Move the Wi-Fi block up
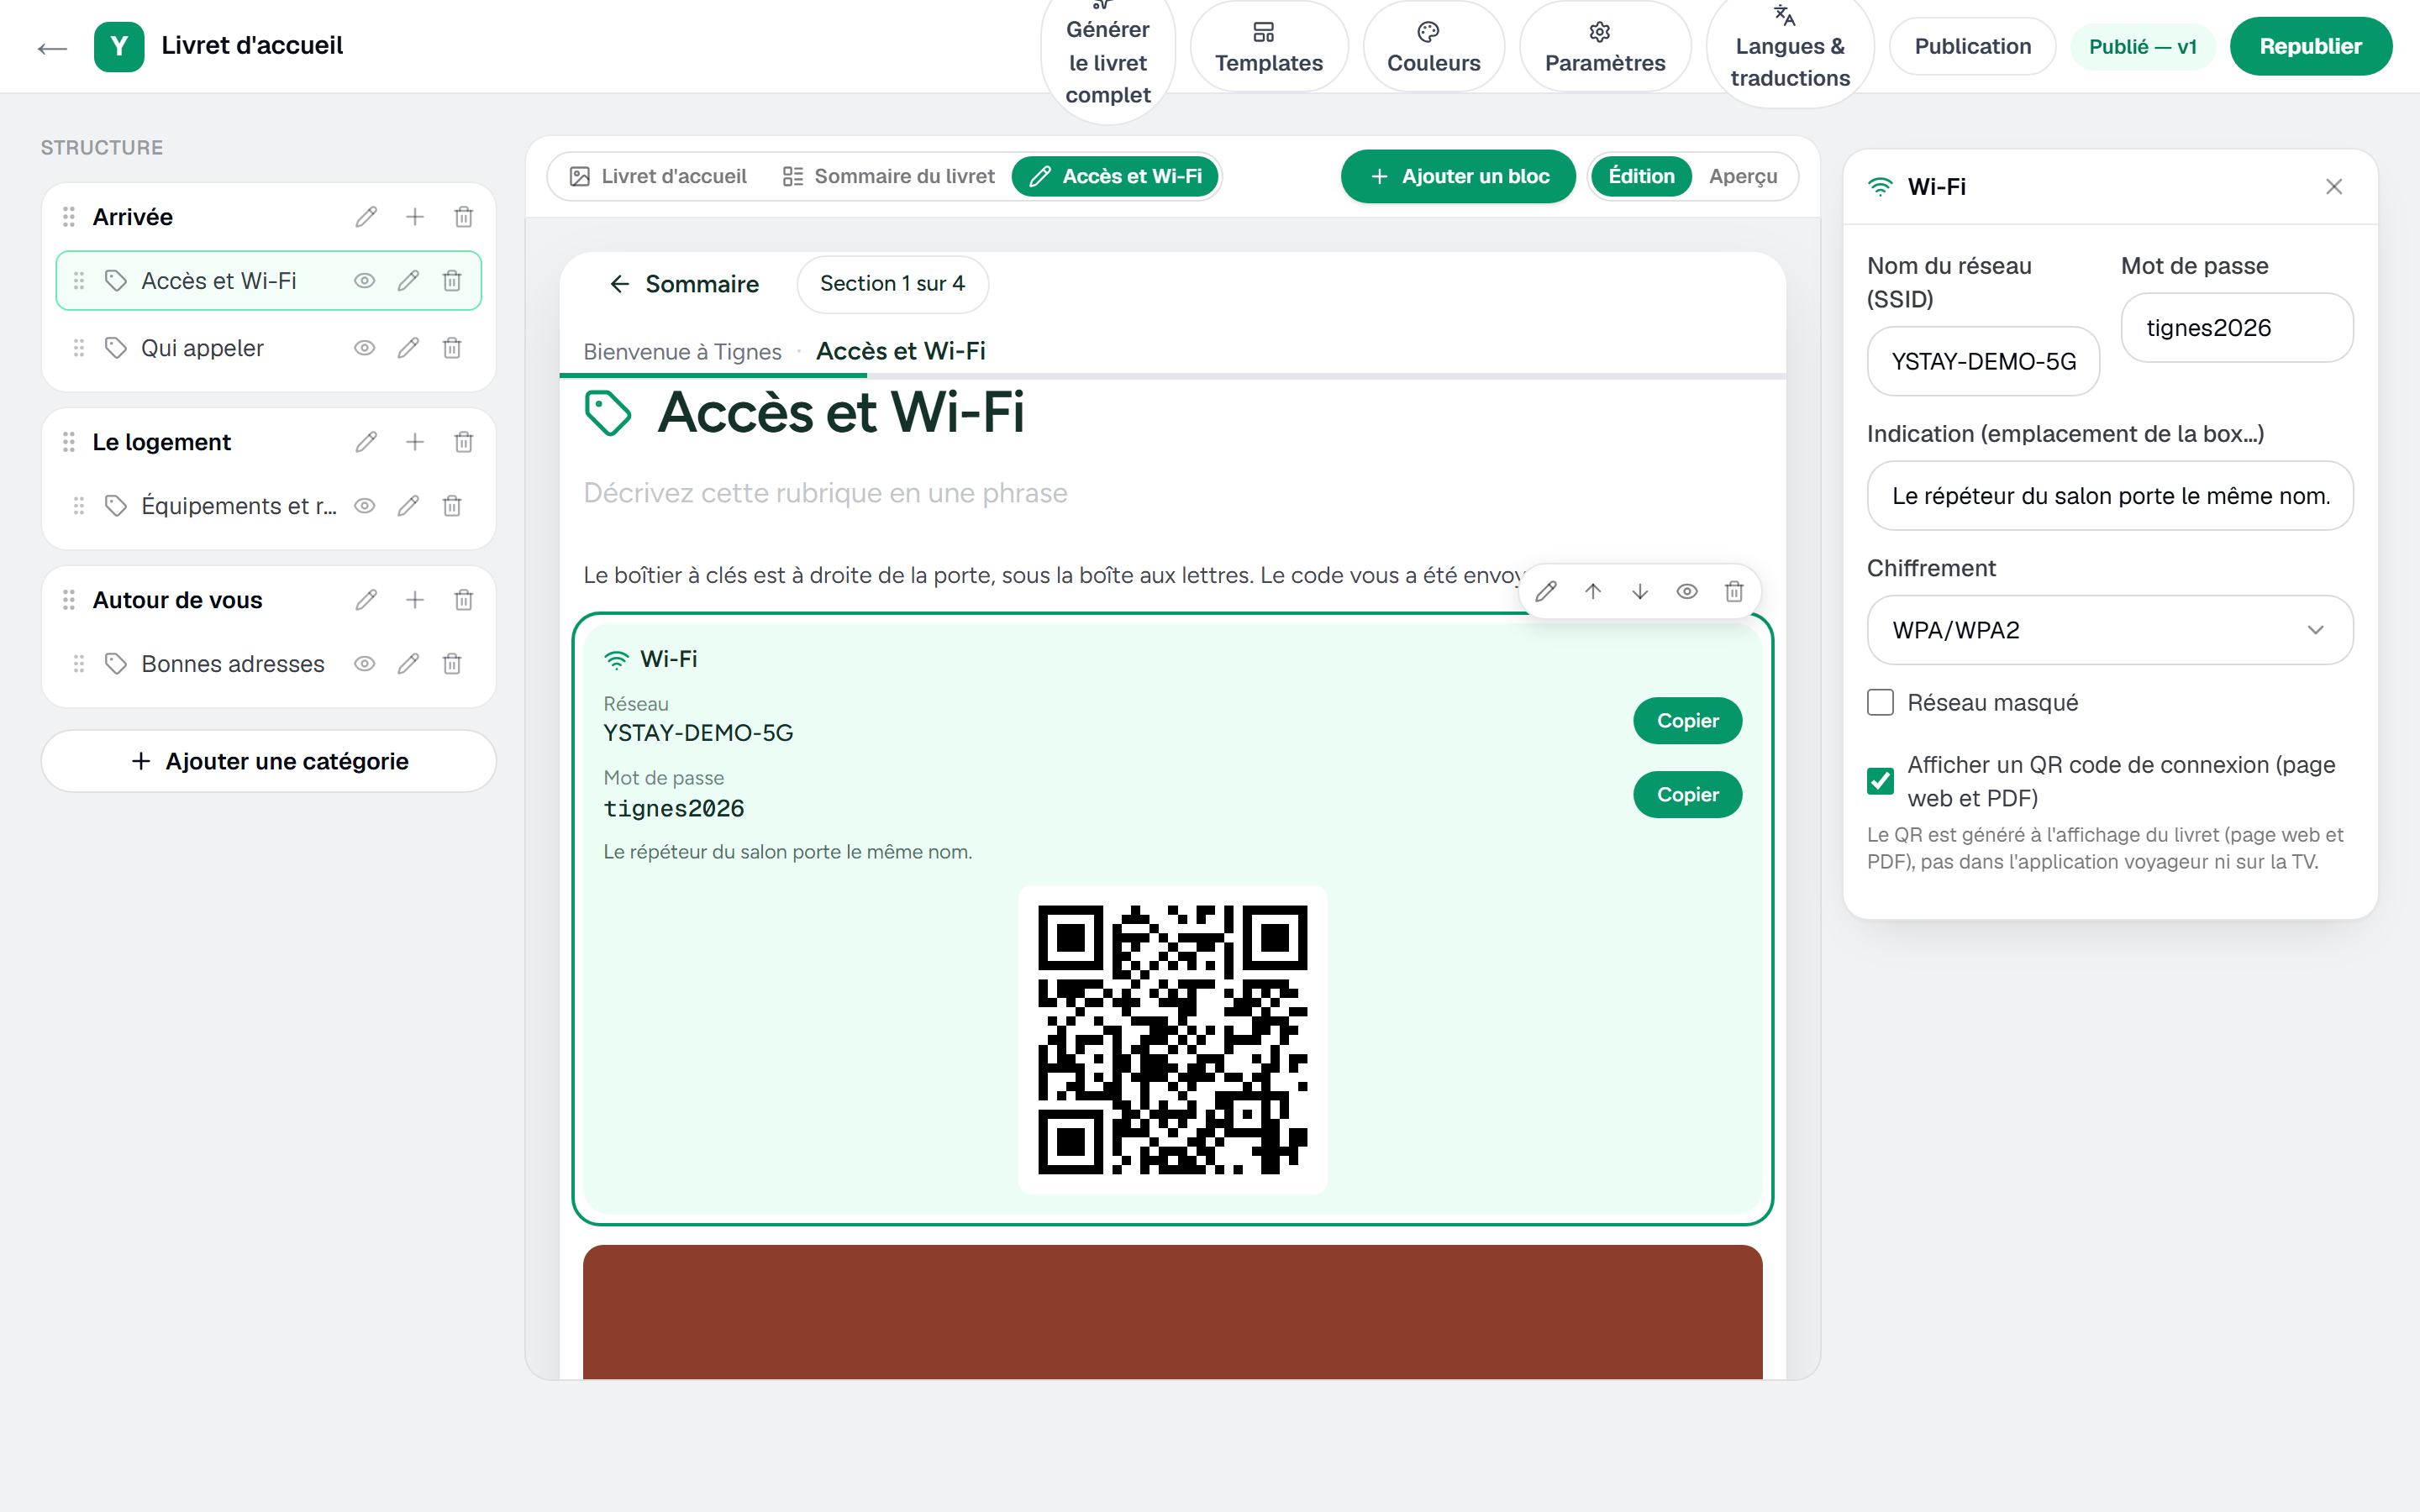This screenshot has height=1512, width=2420. click(1593, 592)
